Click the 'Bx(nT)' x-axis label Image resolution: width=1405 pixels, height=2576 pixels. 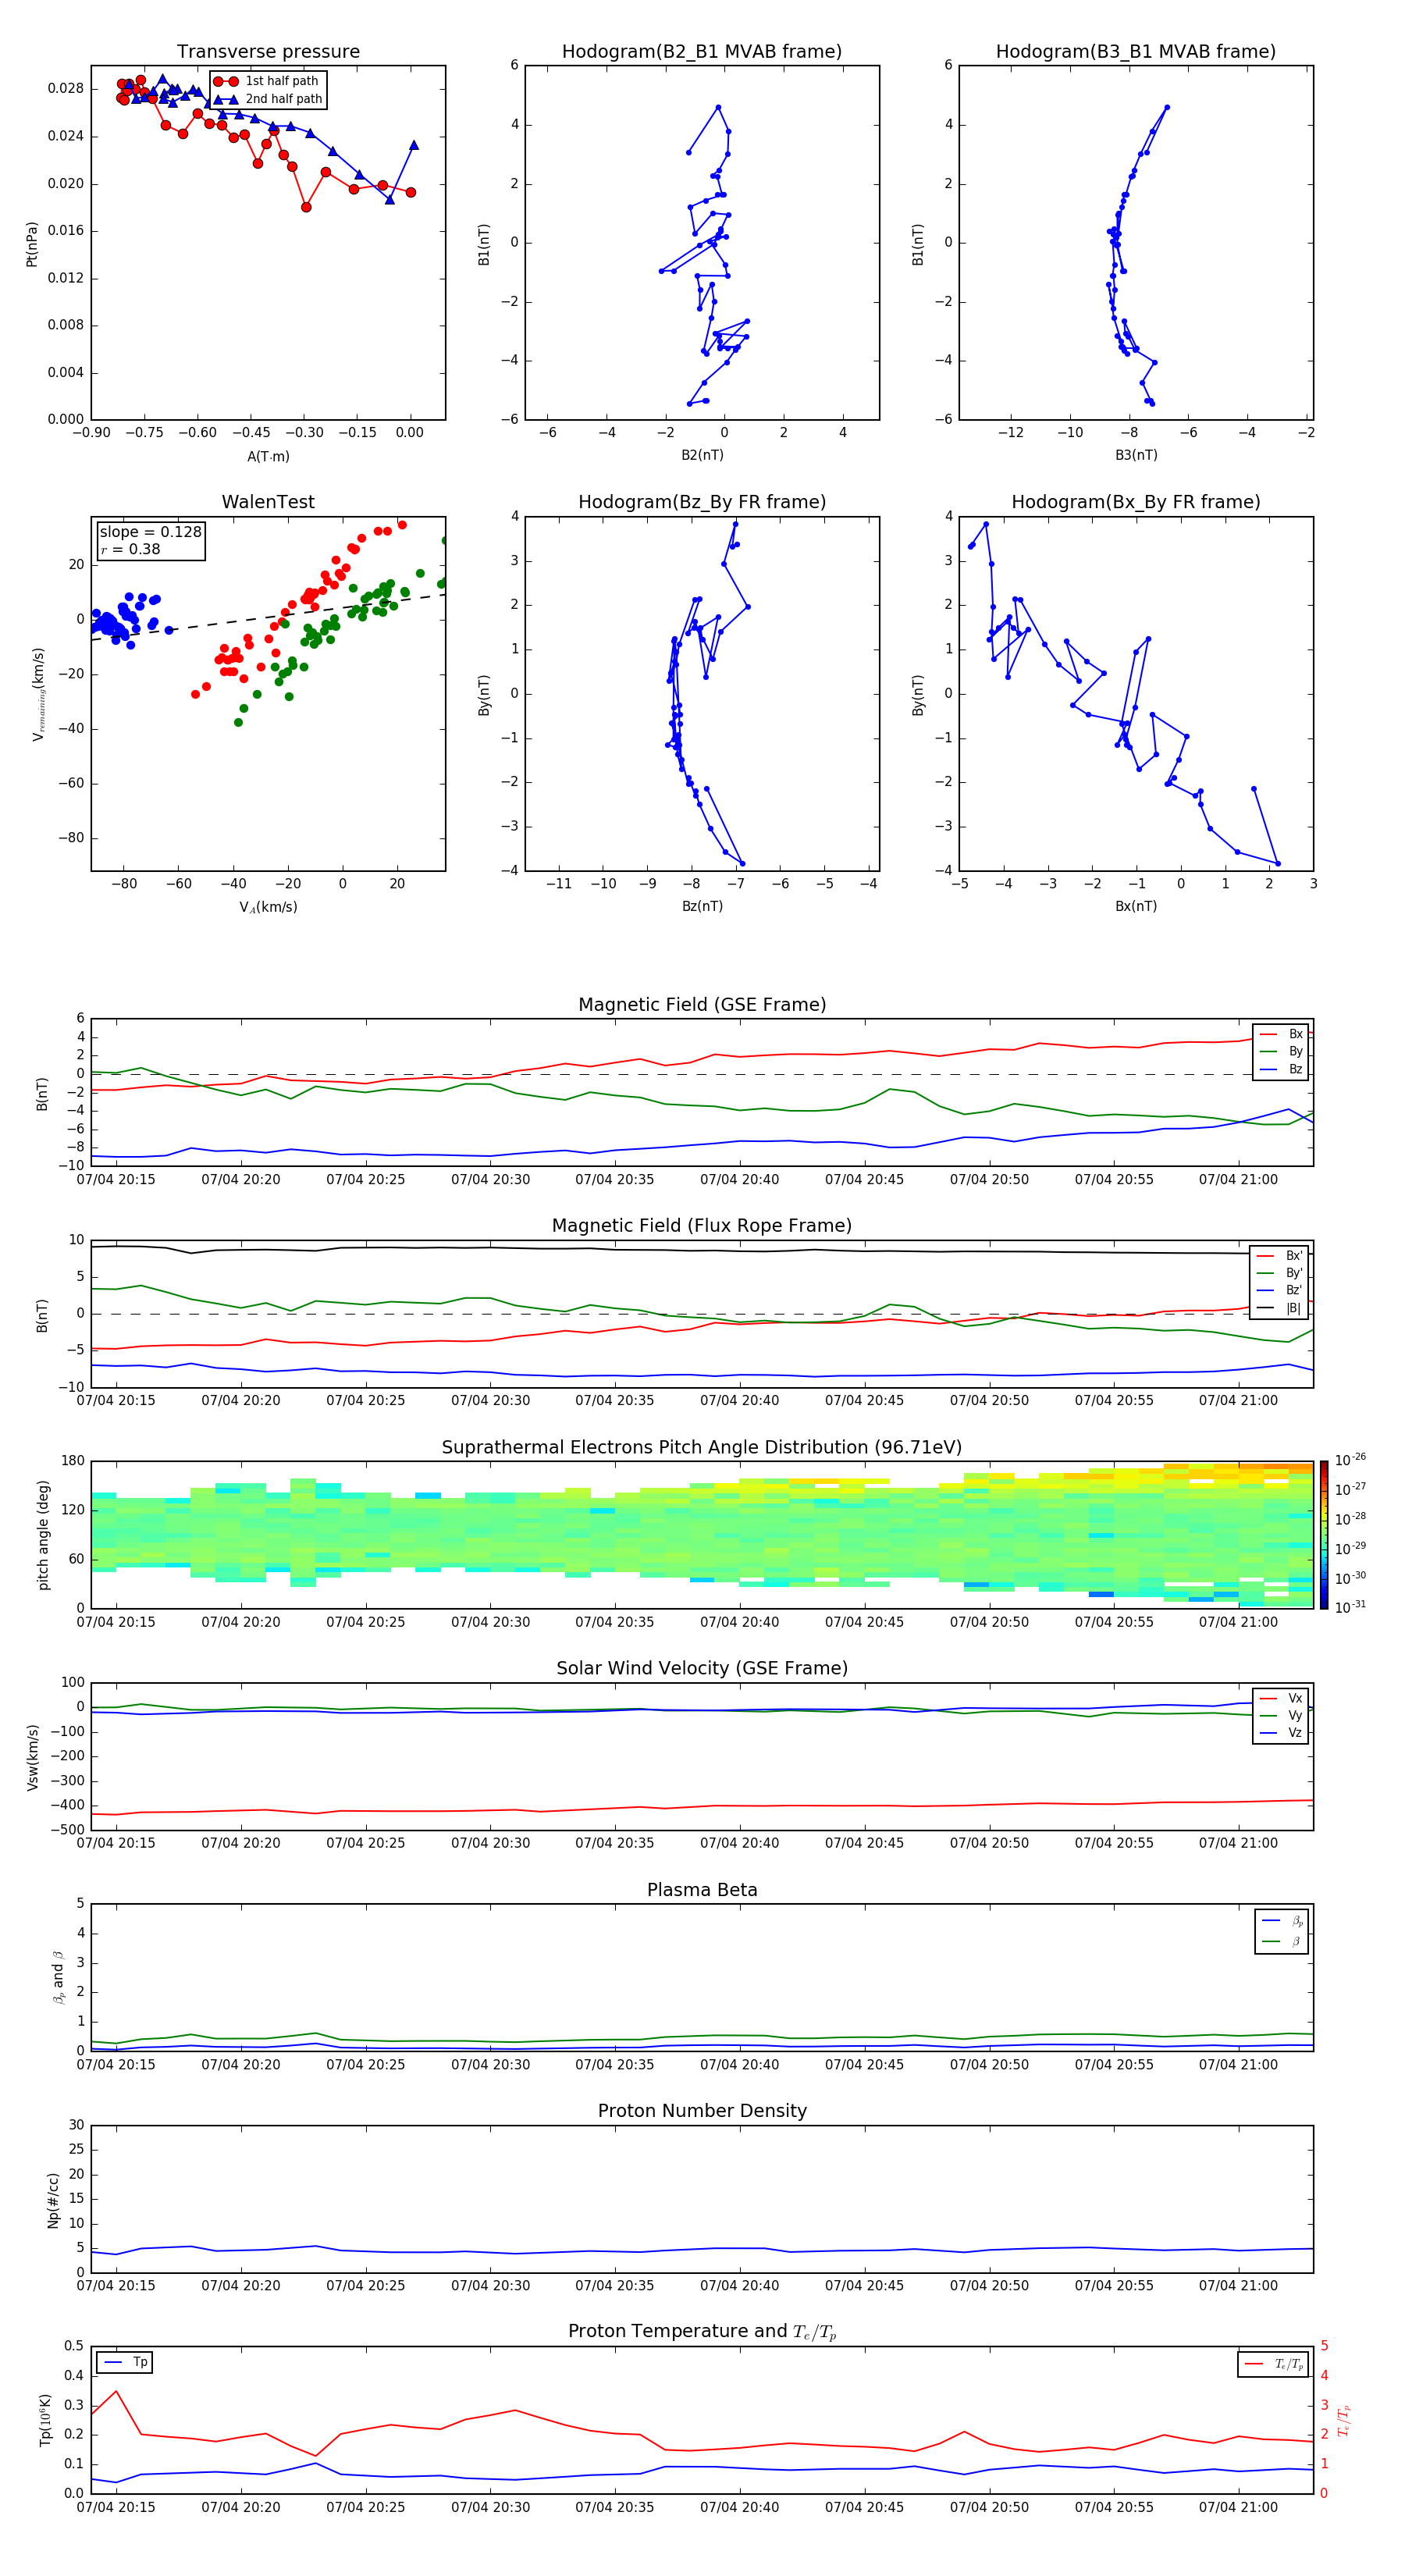pos(1136,907)
